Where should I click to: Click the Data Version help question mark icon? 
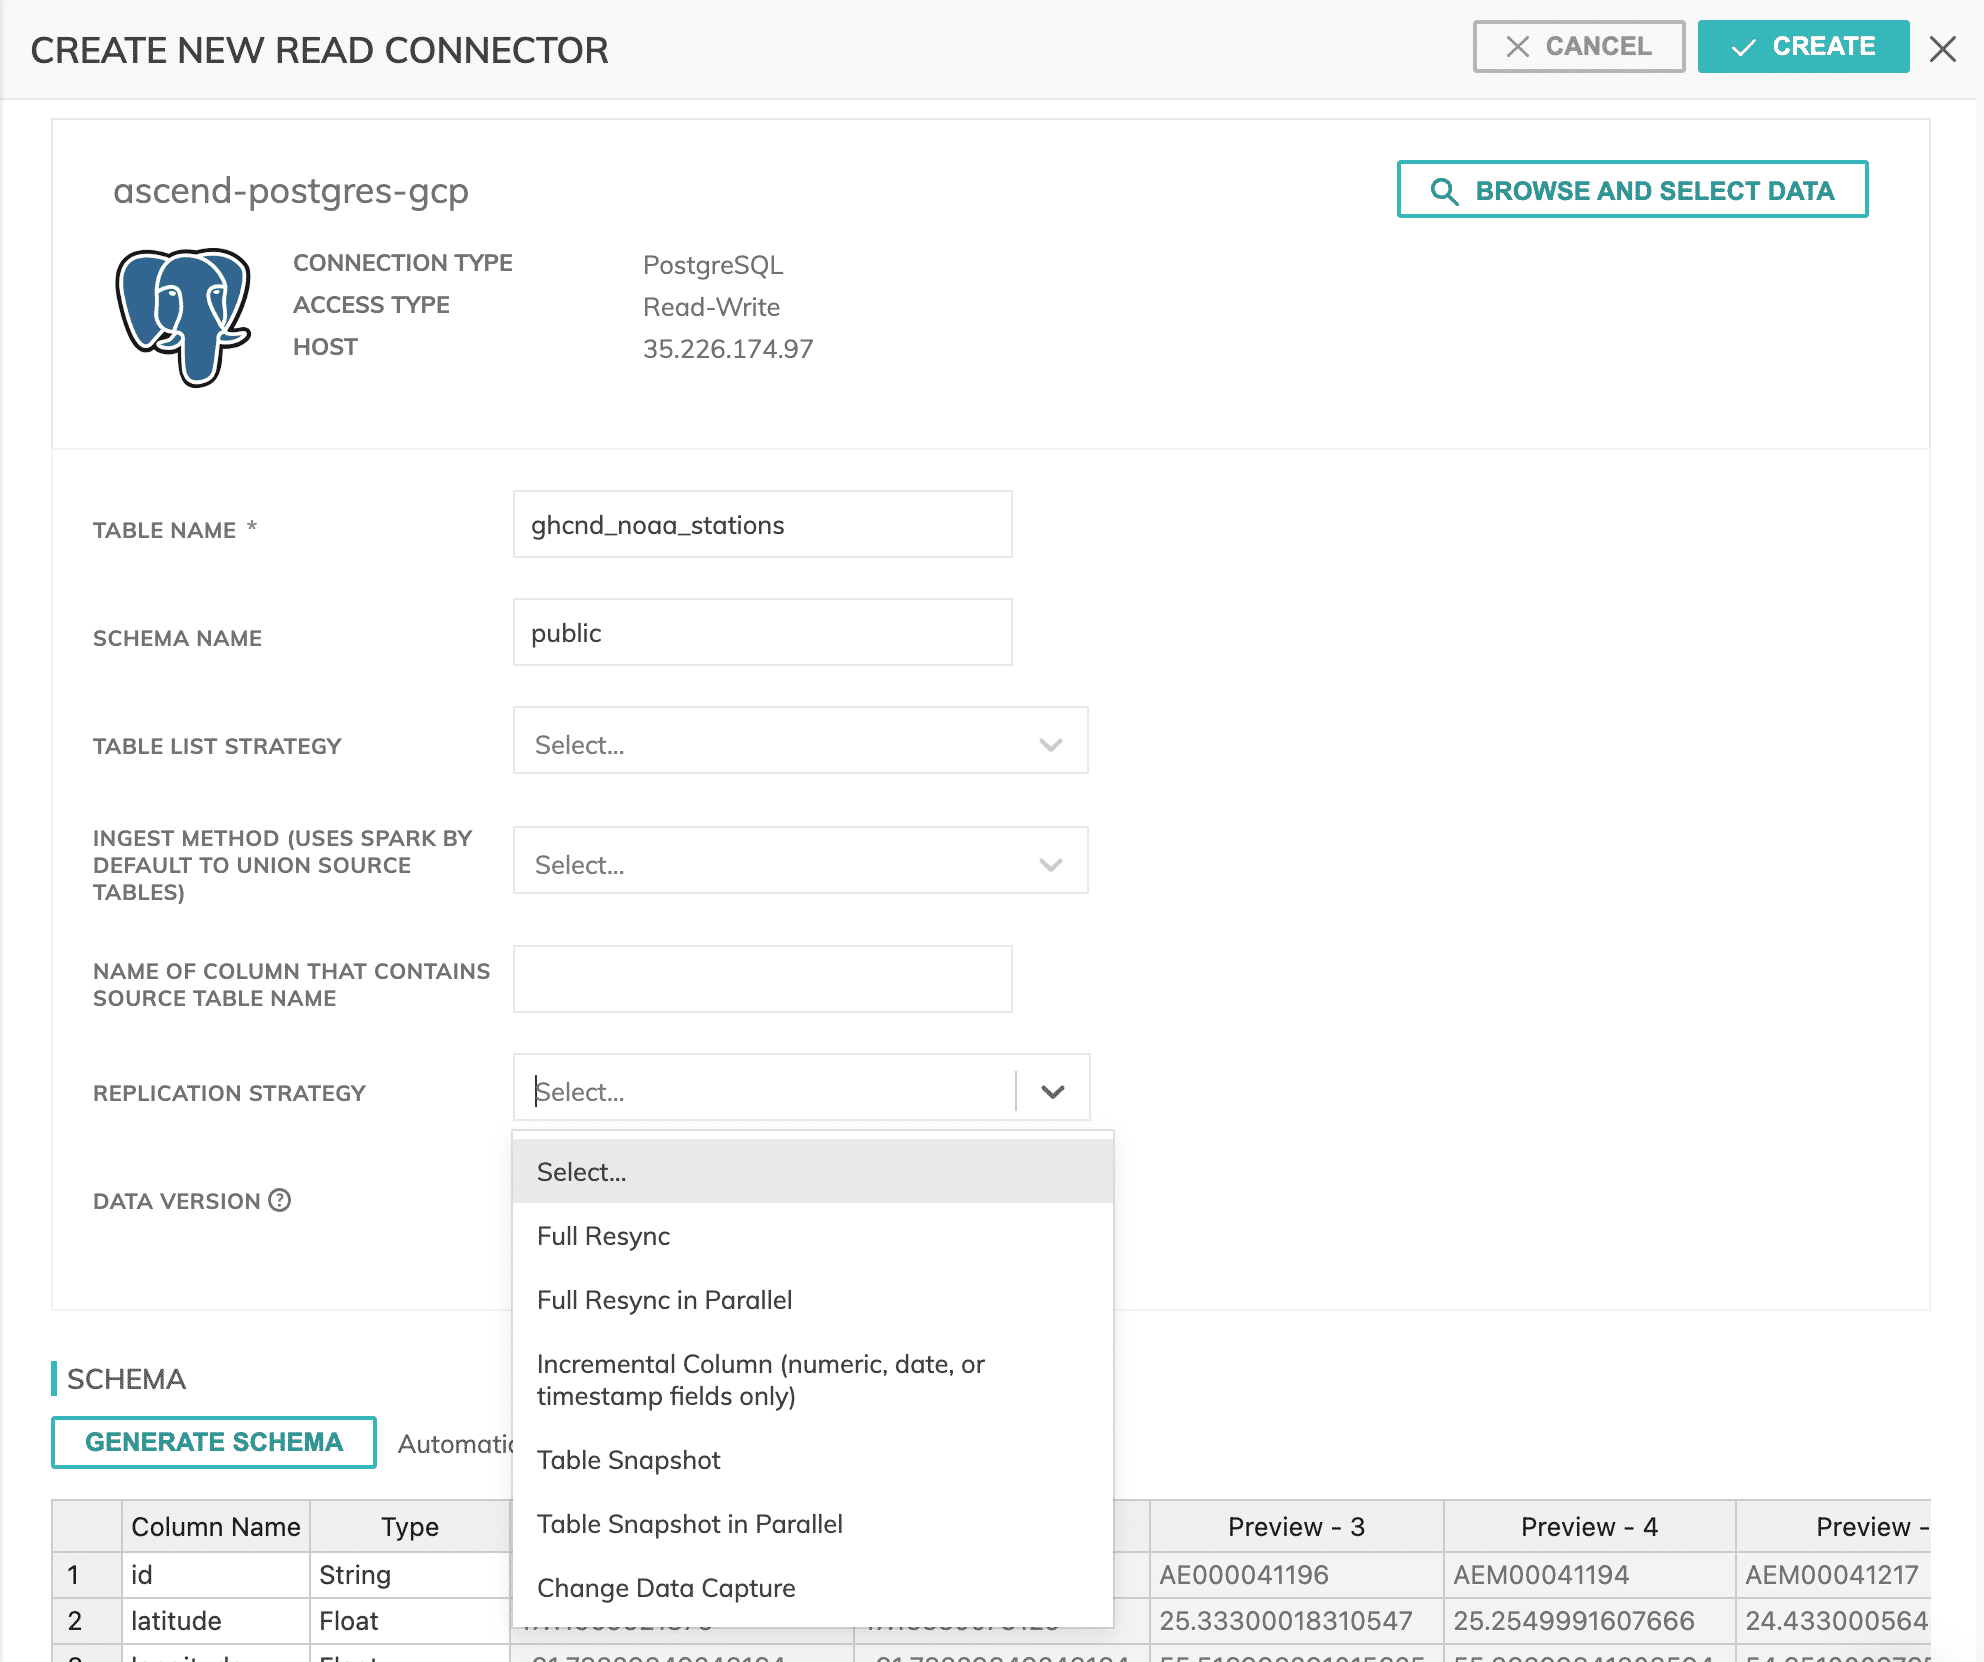[x=280, y=1200]
